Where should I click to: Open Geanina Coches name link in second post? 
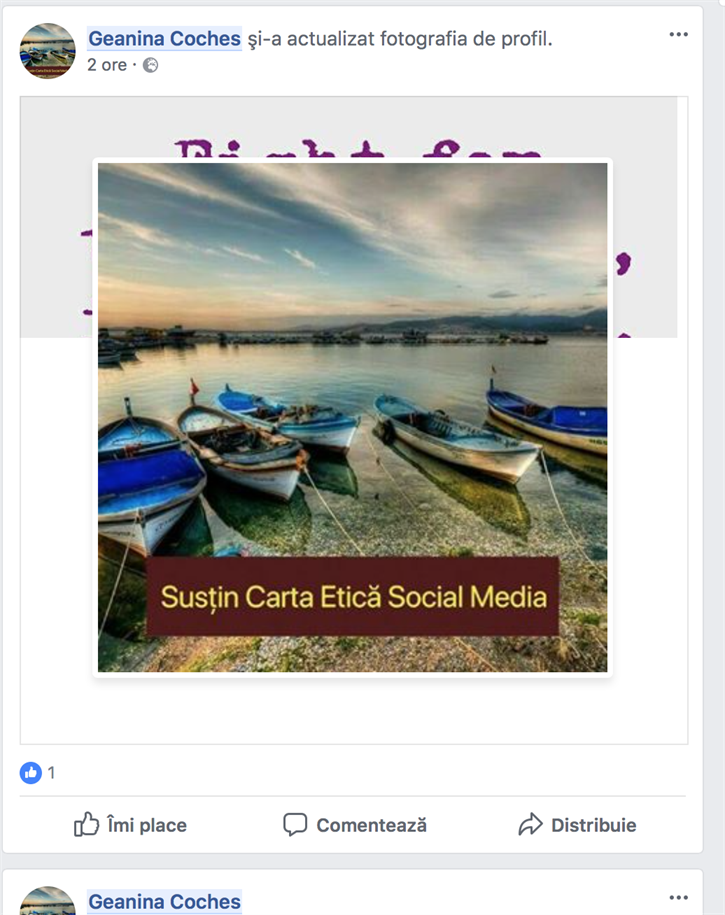point(164,902)
